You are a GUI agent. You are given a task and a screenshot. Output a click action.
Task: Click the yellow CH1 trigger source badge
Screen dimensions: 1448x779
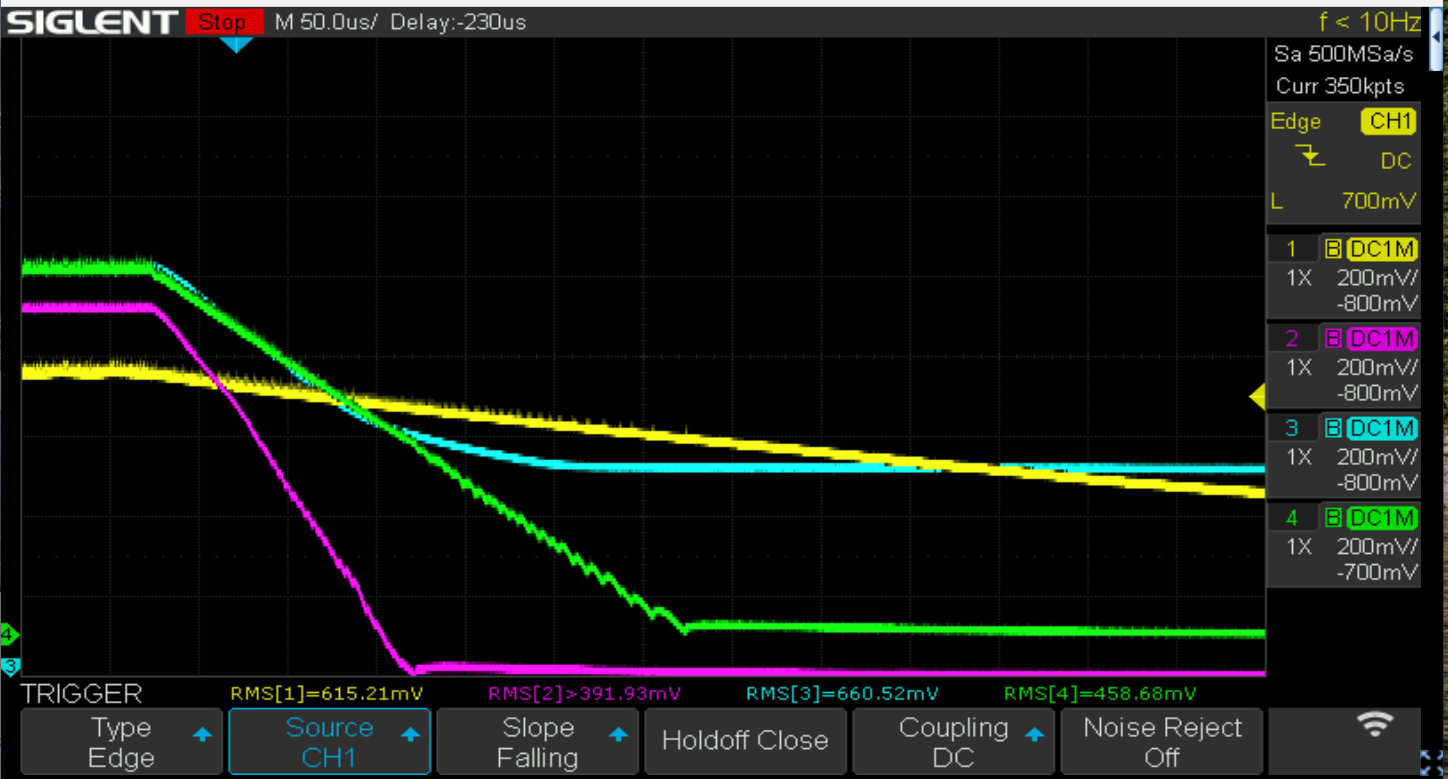pos(1389,122)
